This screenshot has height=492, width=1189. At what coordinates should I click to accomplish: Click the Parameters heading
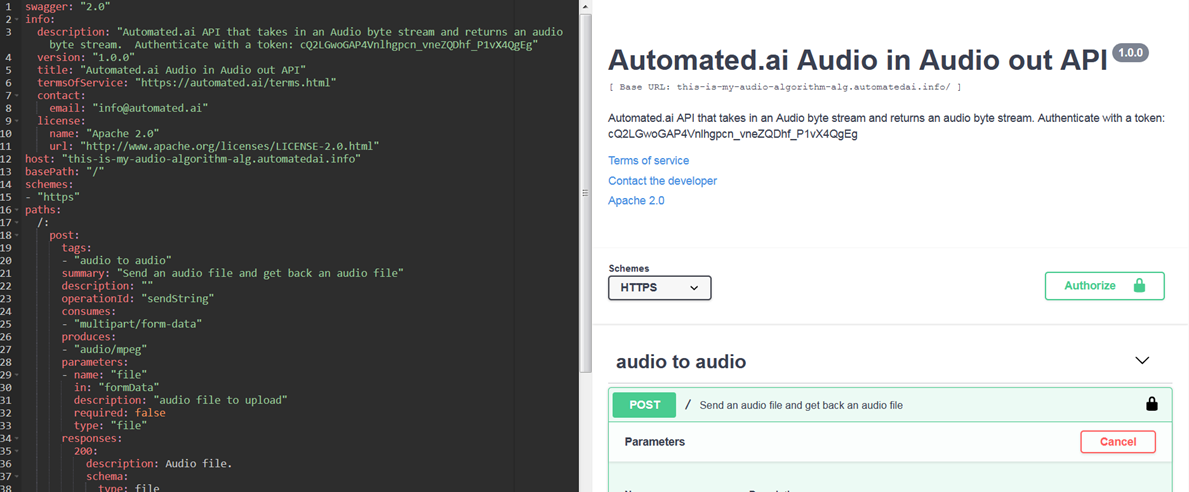[654, 441]
